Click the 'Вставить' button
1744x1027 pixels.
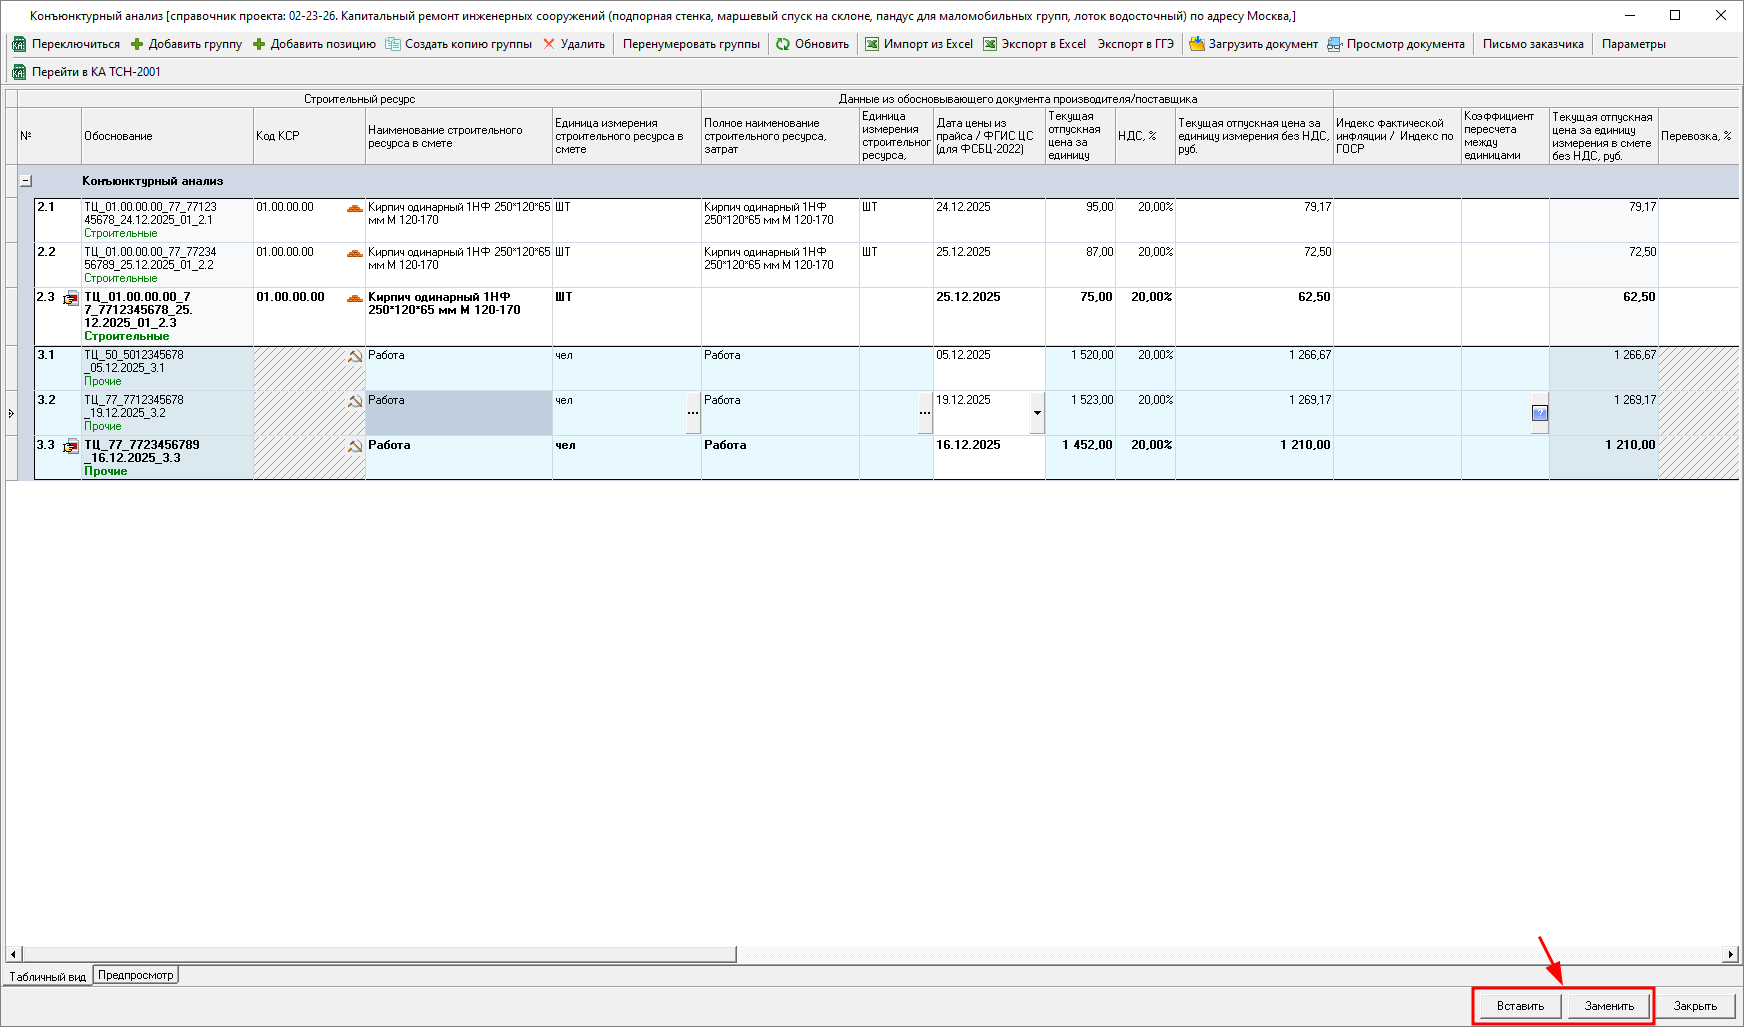1520,1006
